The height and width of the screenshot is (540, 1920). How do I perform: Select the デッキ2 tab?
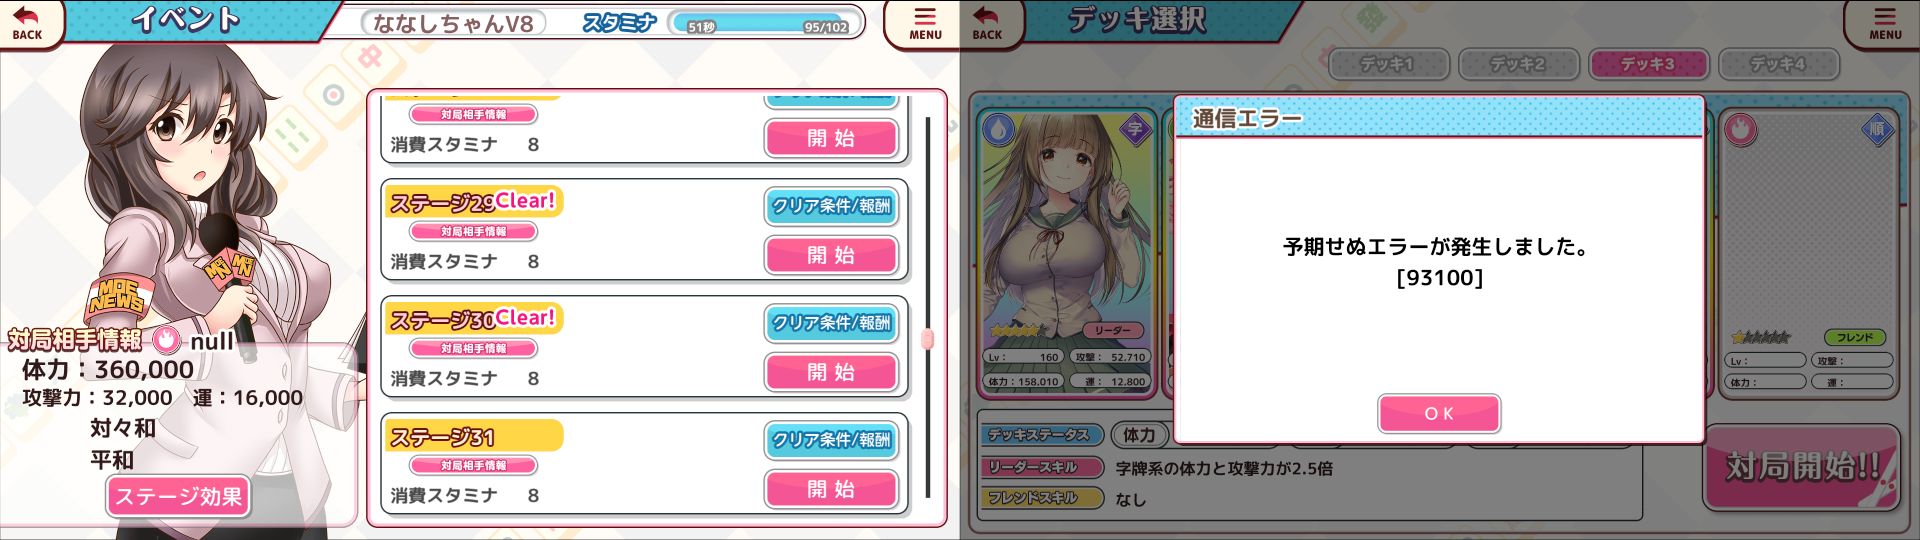tap(1518, 64)
